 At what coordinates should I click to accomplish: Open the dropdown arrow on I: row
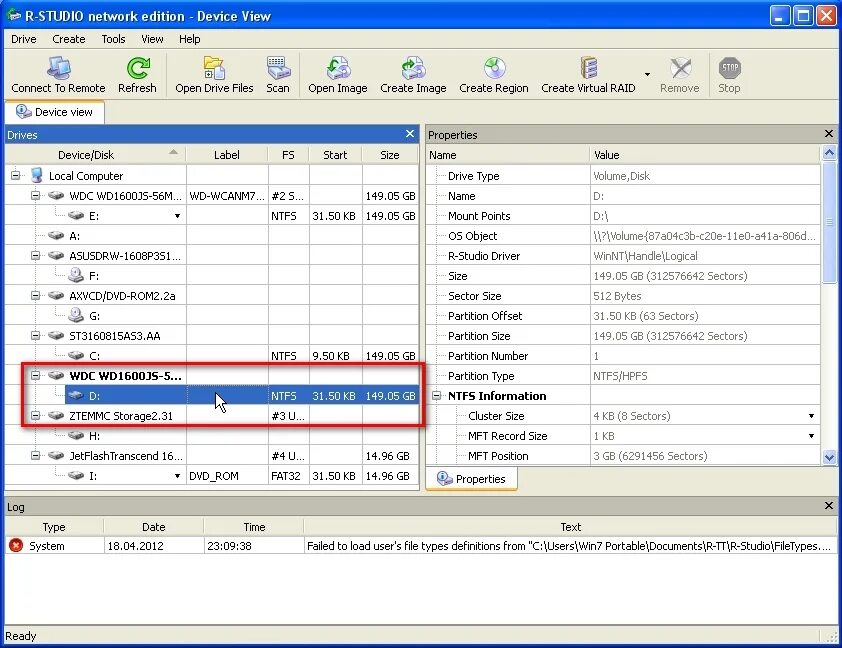177,476
